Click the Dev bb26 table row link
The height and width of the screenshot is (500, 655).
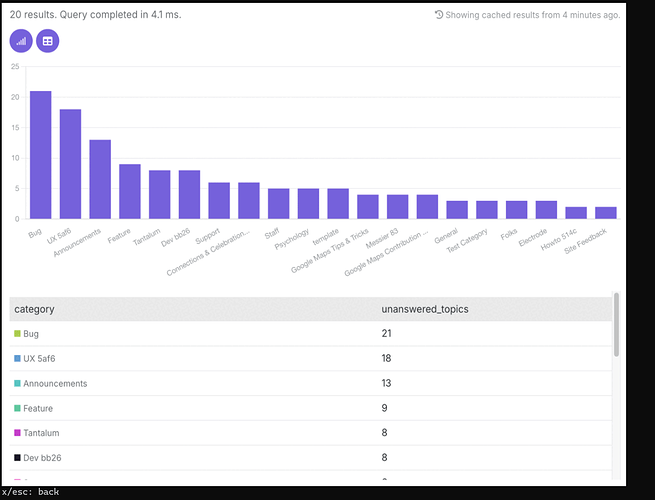[x=42, y=458]
